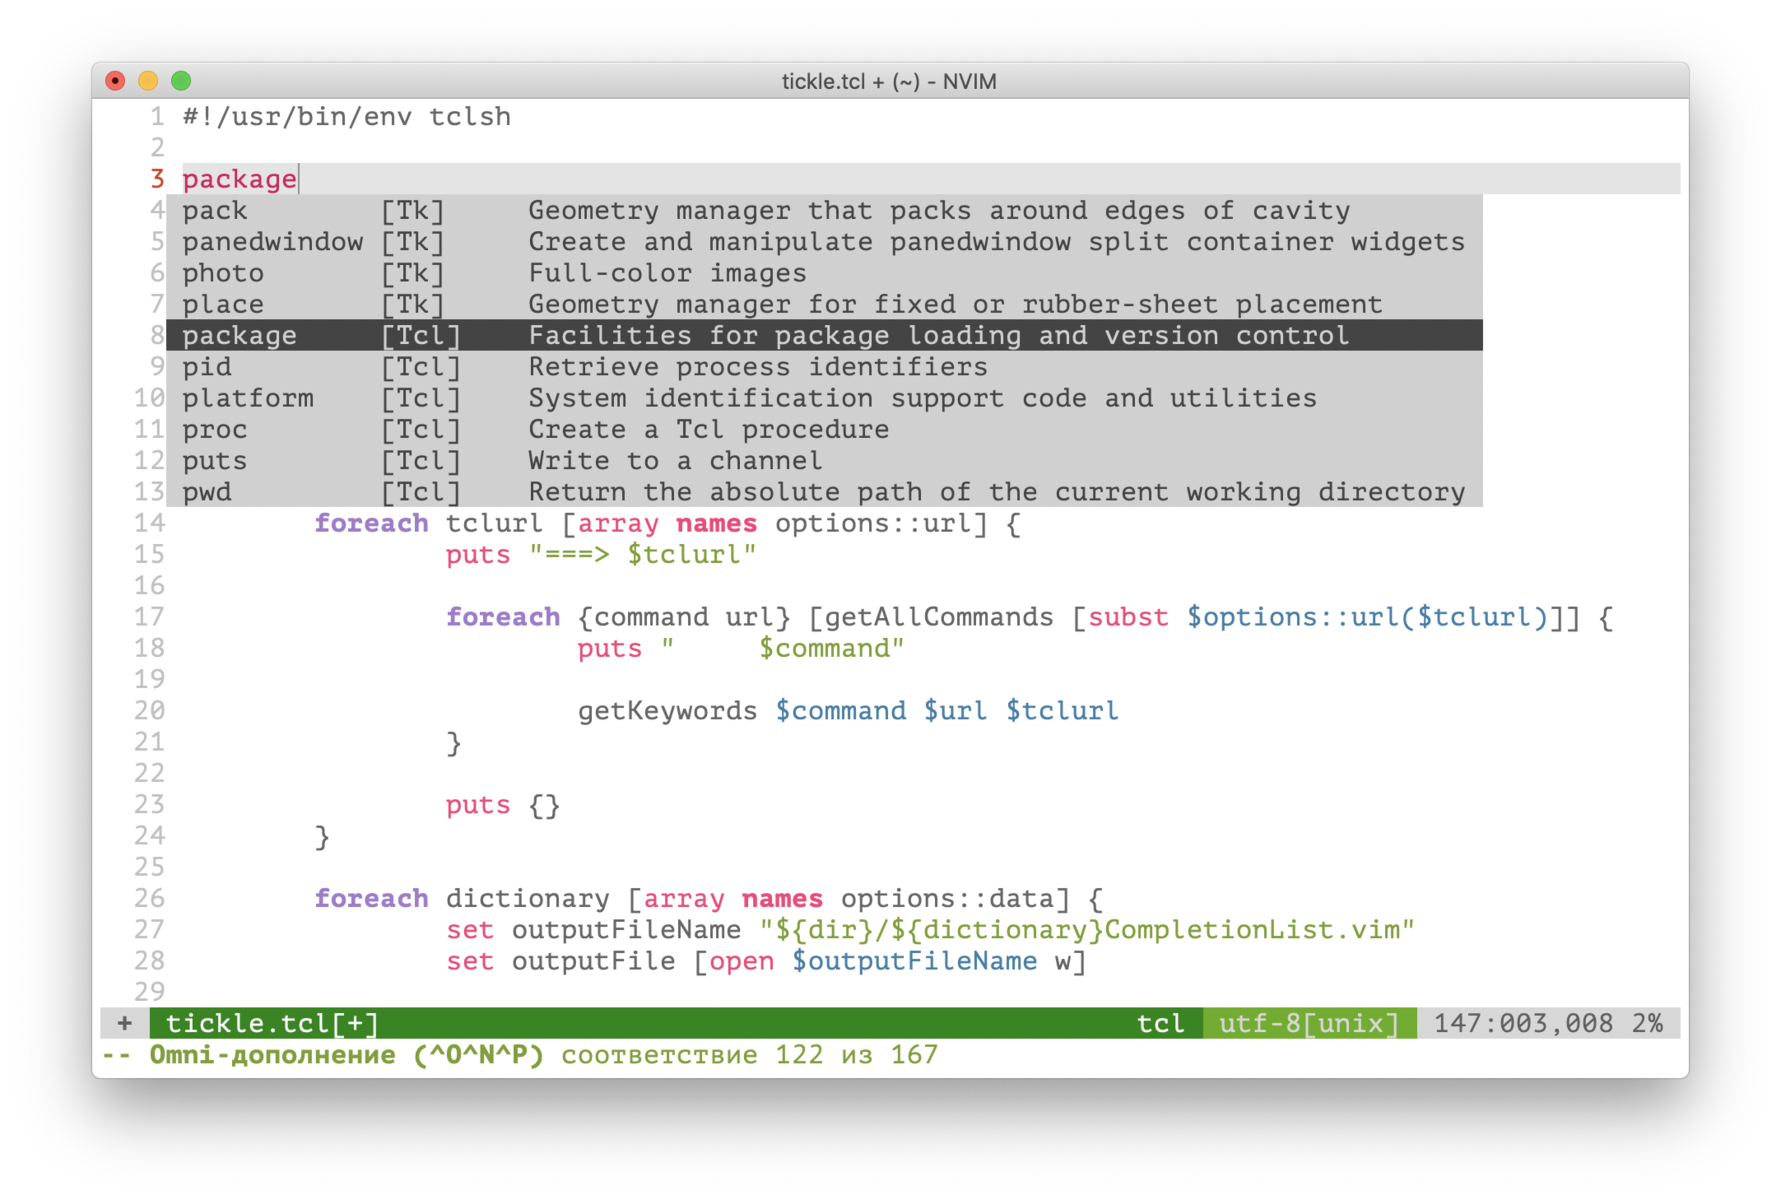Click line number 16 in gutter
This screenshot has width=1781, height=1200.
click(149, 586)
